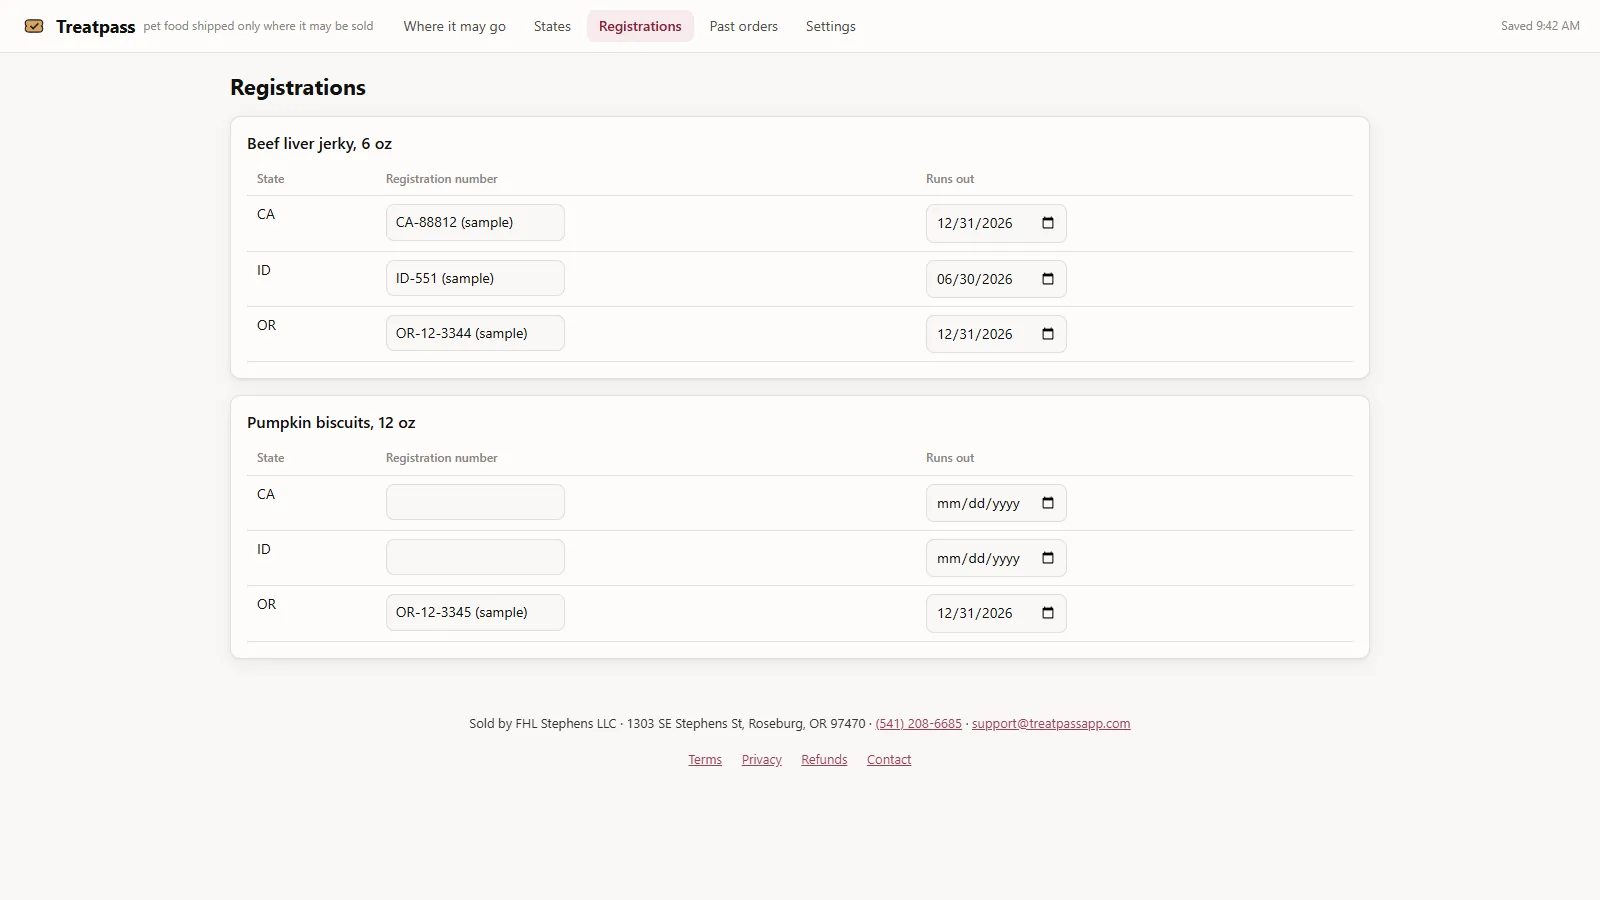Open calendar picker for Pumpkin biscuits ID

pyautogui.click(x=1048, y=558)
